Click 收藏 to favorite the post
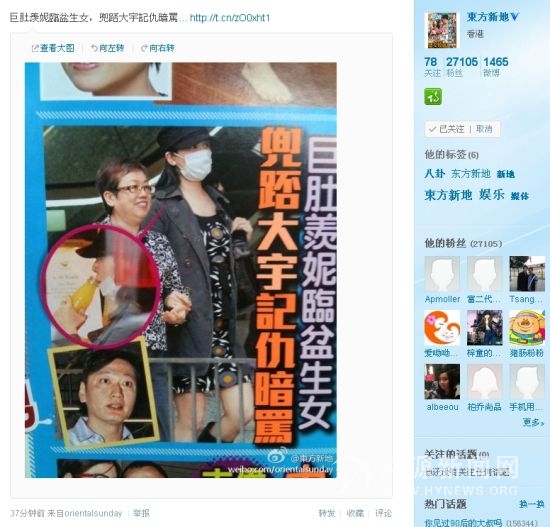Viewport: 550px width, 527px height. tap(355, 513)
